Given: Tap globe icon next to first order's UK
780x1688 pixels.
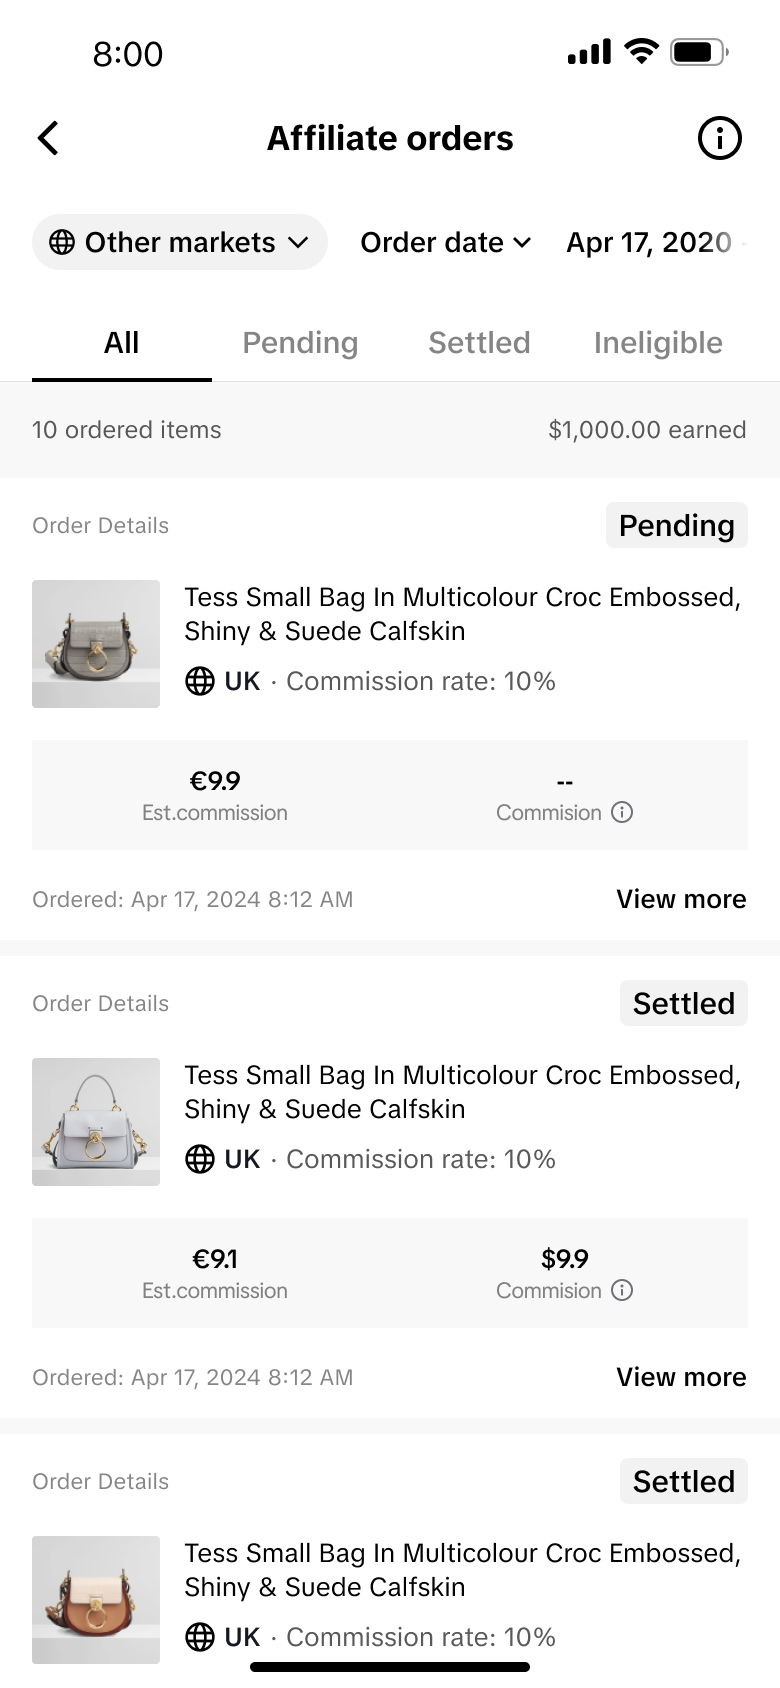Looking at the screenshot, I should click(x=200, y=681).
